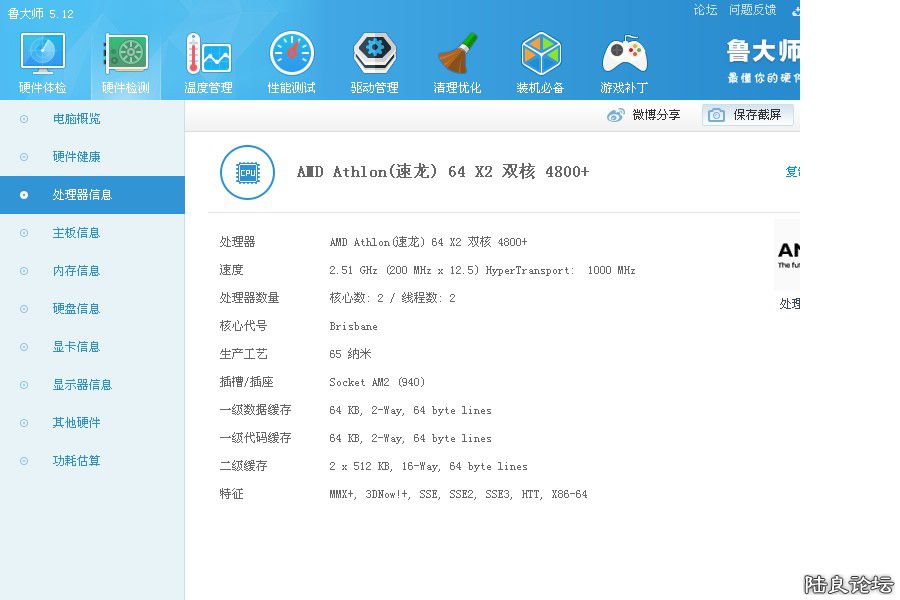This screenshot has width=900, height=600.
Task: Select 电脑概览 in the sidebar
Action: [76, 119]
